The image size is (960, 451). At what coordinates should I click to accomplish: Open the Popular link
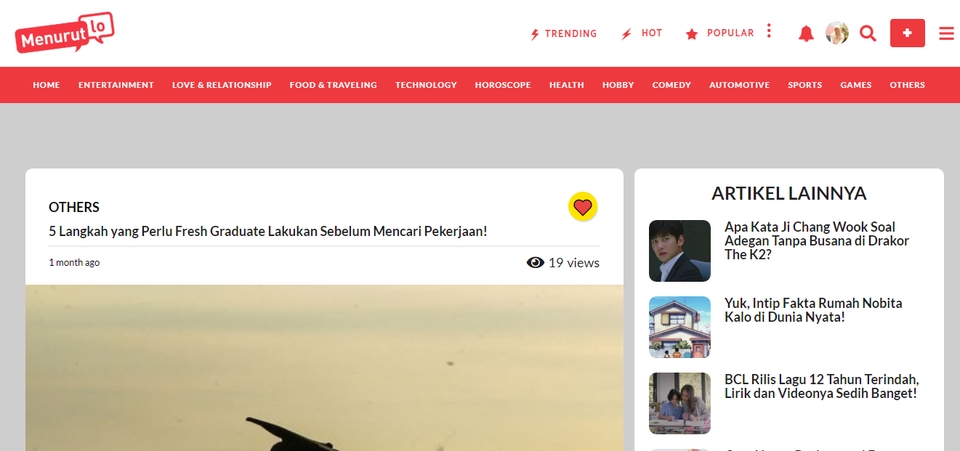(x=720, y=33)
